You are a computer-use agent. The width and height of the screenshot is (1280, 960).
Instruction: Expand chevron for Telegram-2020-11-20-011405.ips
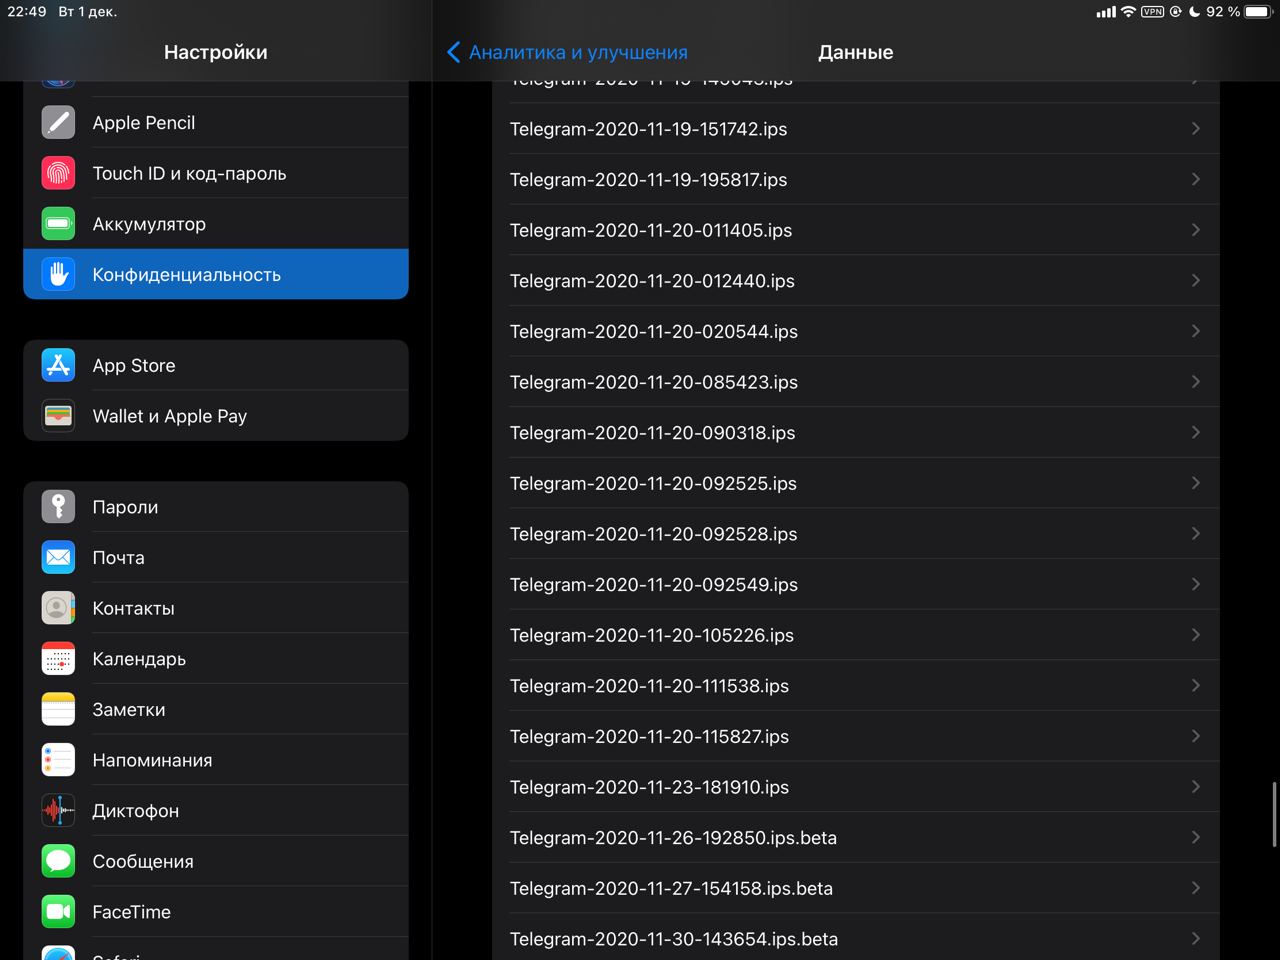tap(1195, 230)
